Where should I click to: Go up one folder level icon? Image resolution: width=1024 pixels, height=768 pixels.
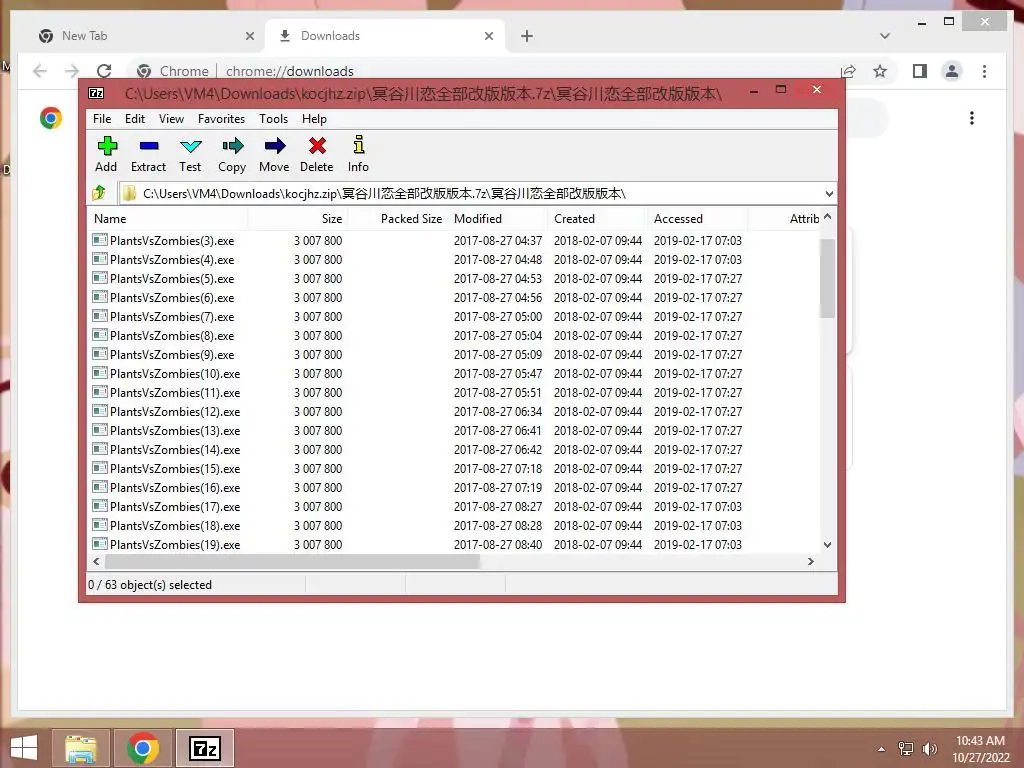(99, 193)
